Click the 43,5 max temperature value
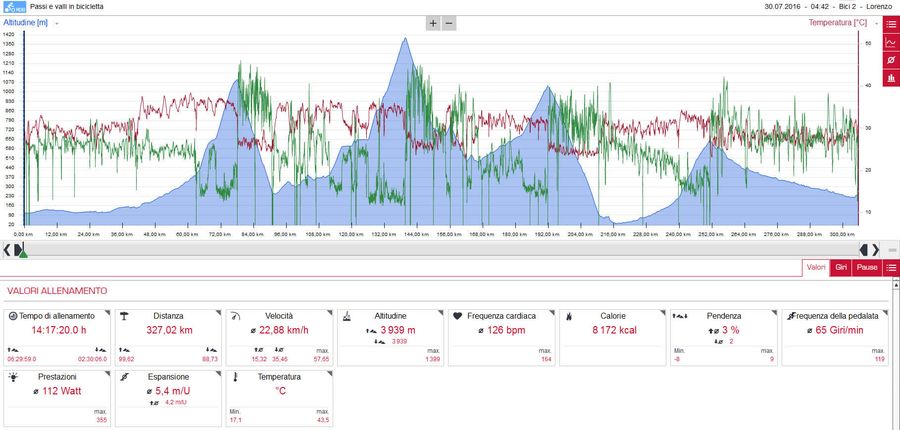Image resolution: width=900 pixels, height=430 pixels. click(x=323, y=420)
